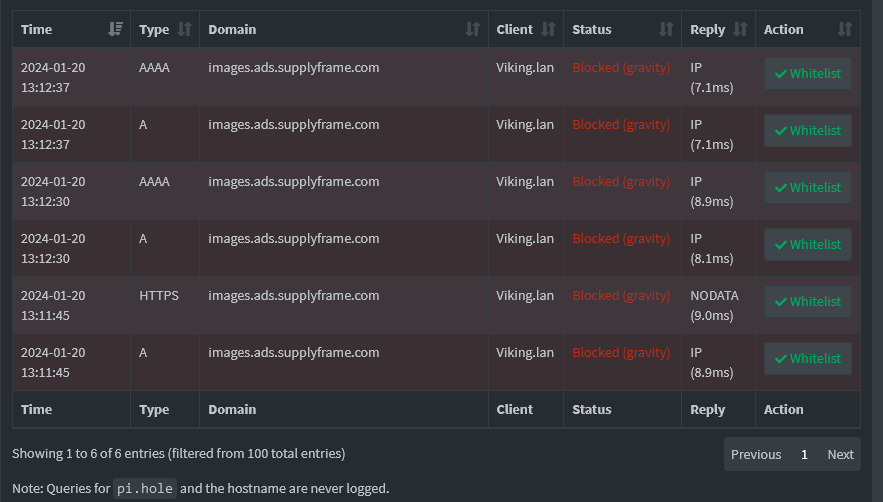Sort by Action column arrows

(845, 29)
